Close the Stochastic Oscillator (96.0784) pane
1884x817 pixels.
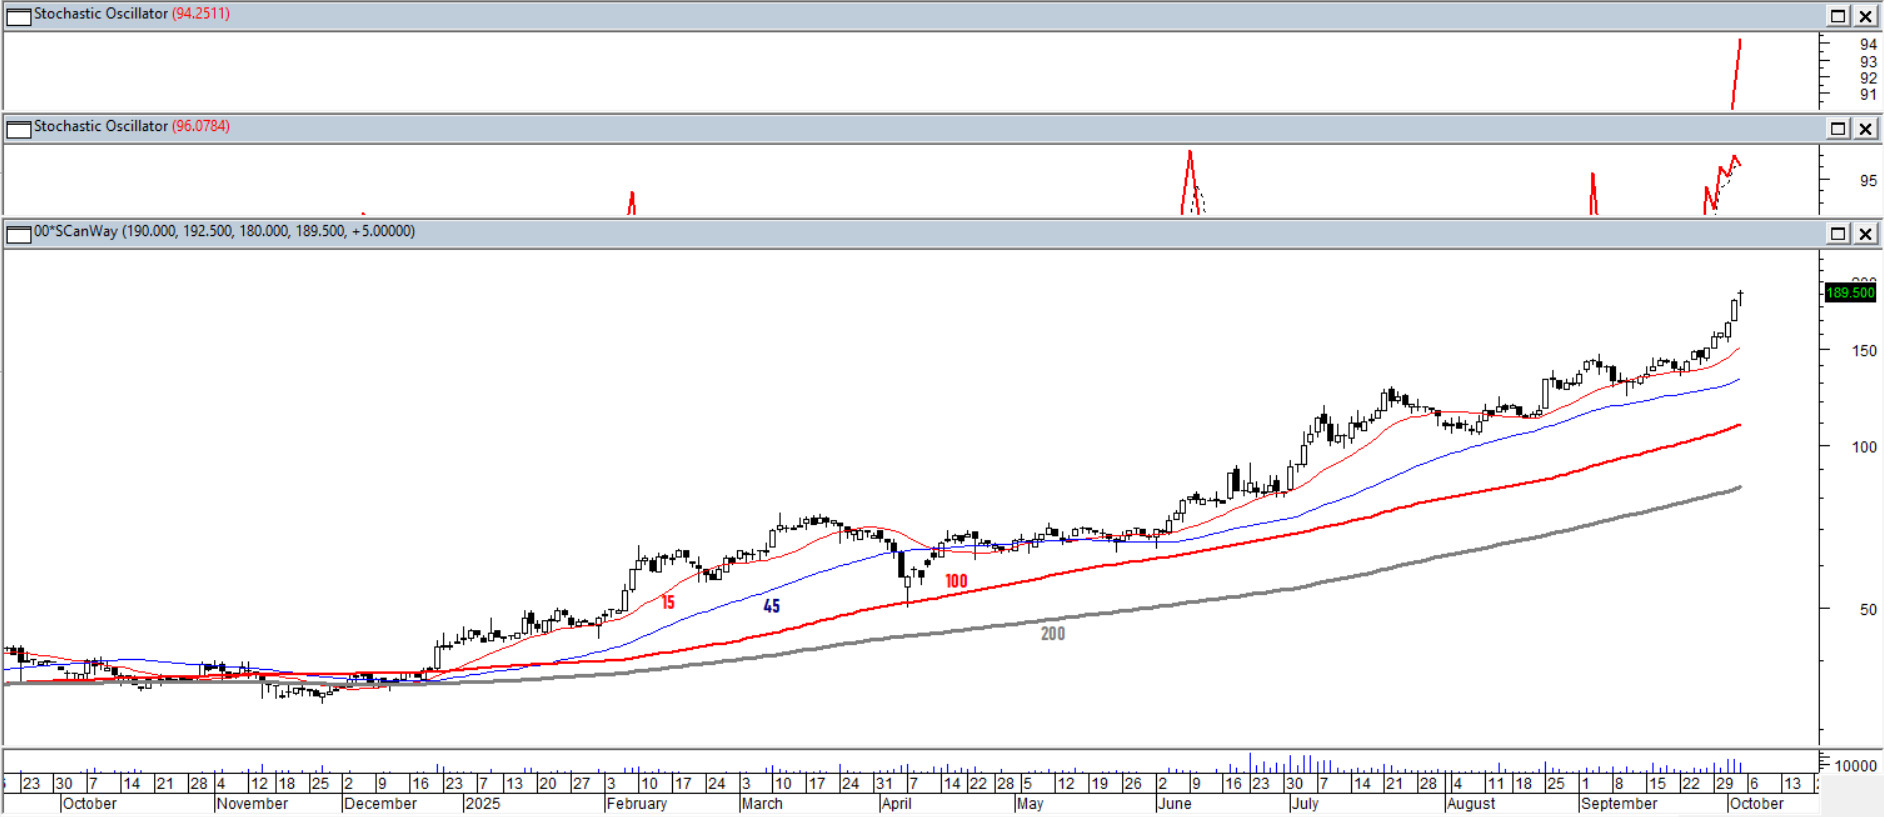[x=1865, y=128]
